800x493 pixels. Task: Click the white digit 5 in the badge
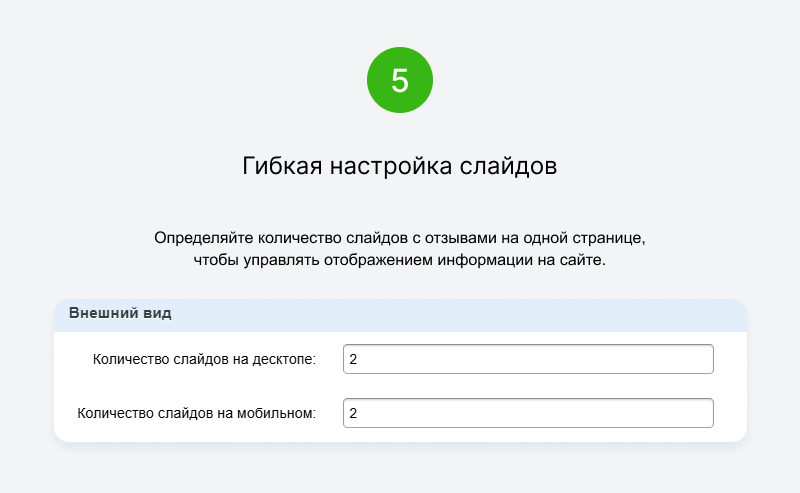[x=399, y=81]
